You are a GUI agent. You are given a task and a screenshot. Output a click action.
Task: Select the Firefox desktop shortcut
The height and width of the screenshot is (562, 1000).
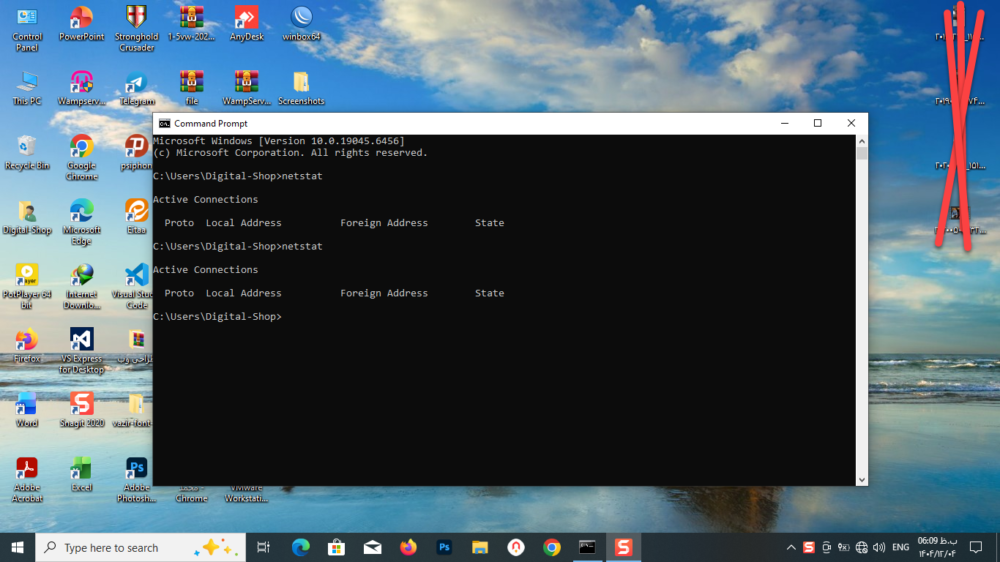[27, 346]
